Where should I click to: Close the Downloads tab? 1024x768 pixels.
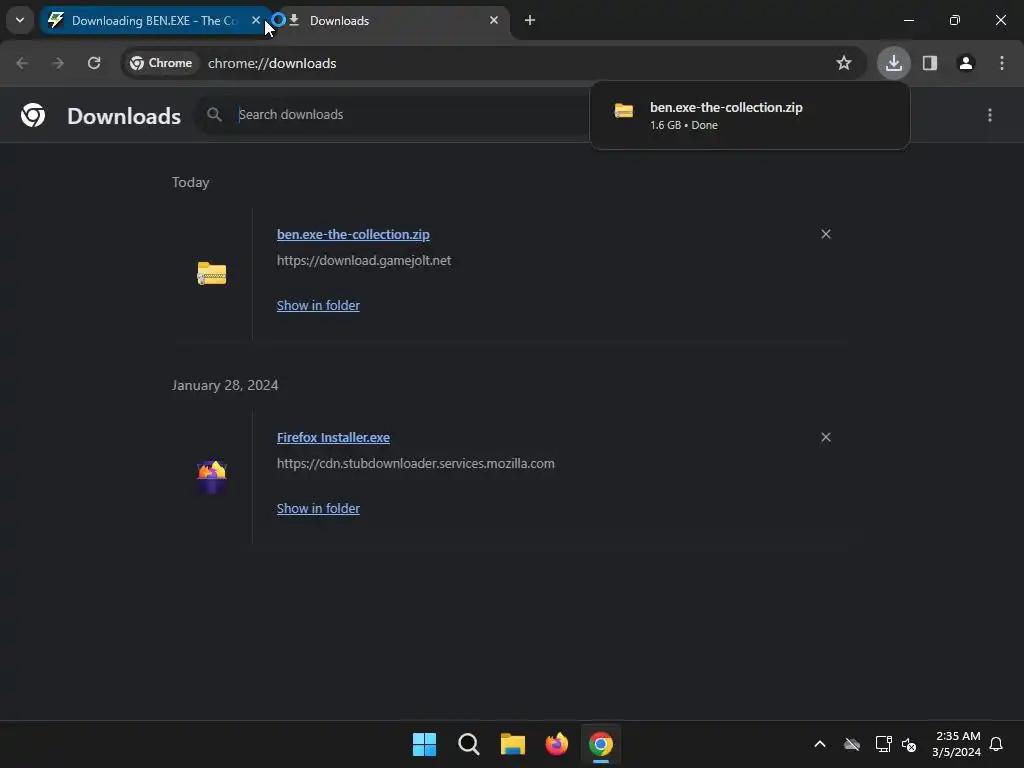[494, 20]
